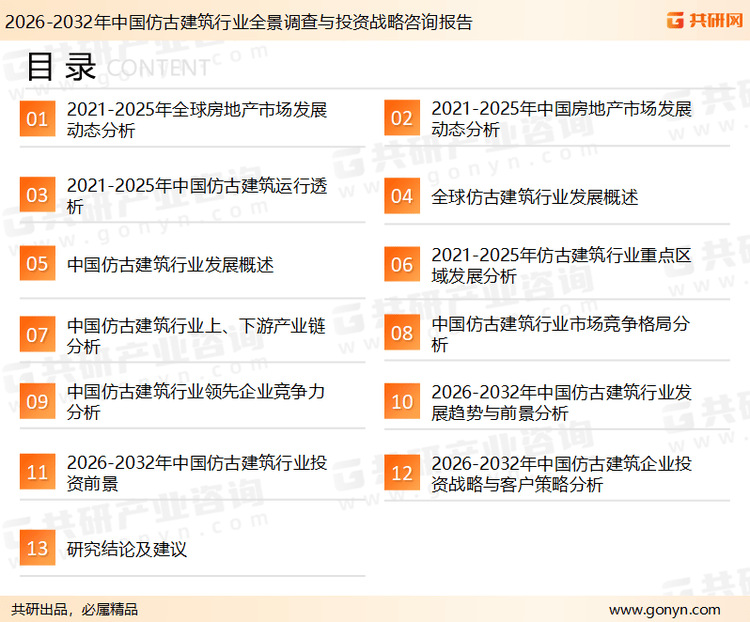The height and width of the screenshot is (622, 750).
Task: Click the 13 chapter number badge
Action: [x=37, y=549]
